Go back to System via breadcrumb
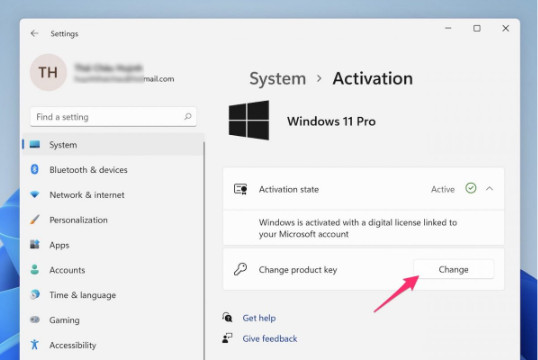This screenshot has width=538, height=360. pyautogui.click(x=277, y=79)
